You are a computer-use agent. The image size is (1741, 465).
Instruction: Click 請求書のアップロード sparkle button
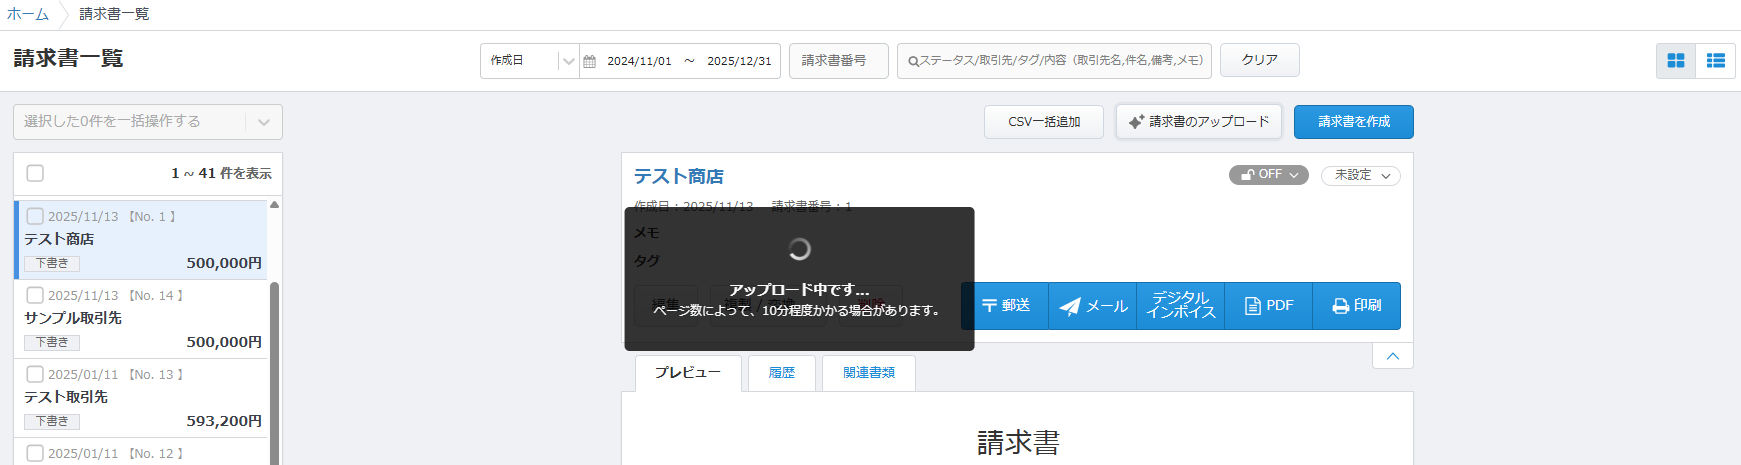click(1198, 122)
